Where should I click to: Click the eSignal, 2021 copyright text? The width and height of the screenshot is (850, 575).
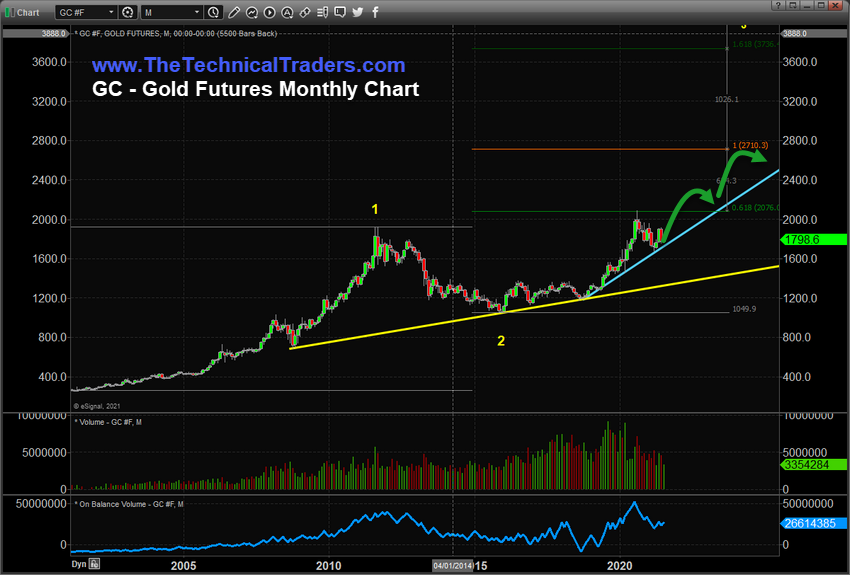click(97, 406)
